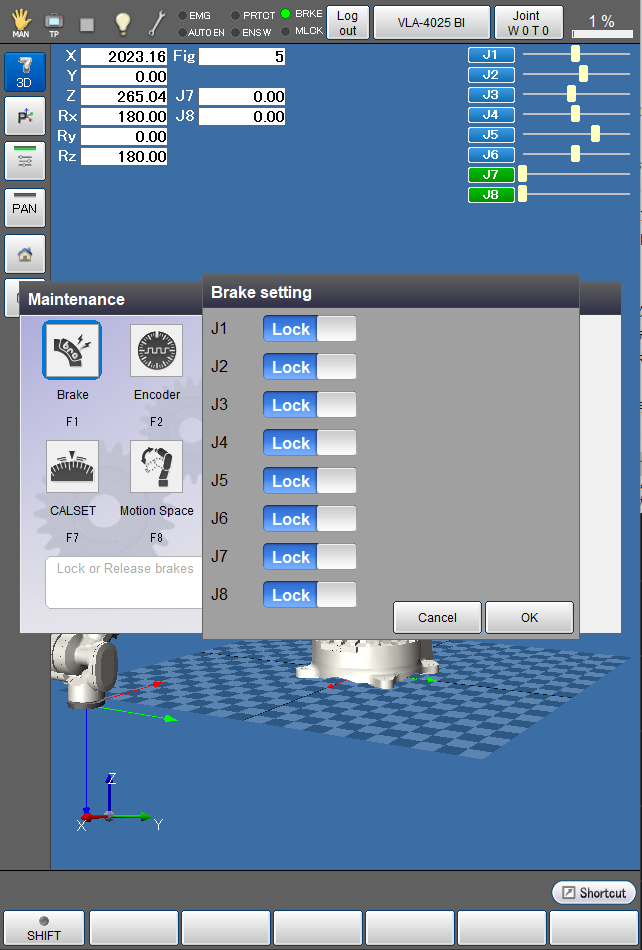
Task: Click the X coordinate input field
Action: click(124, 57)
